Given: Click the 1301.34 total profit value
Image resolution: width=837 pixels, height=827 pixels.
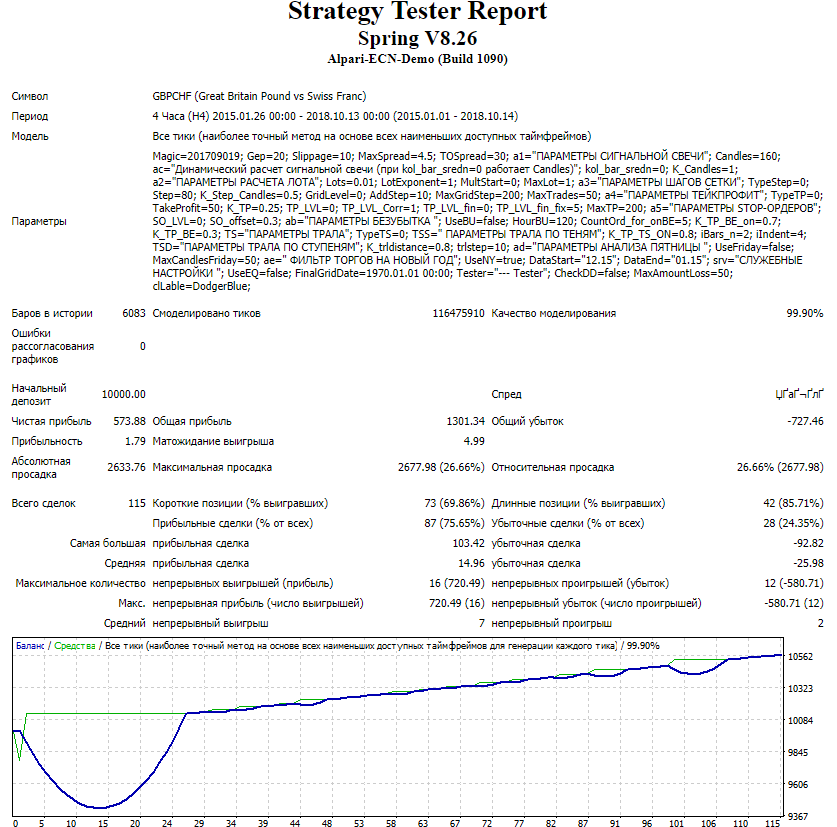Looking at the screenshot, I should click(465, 421).
